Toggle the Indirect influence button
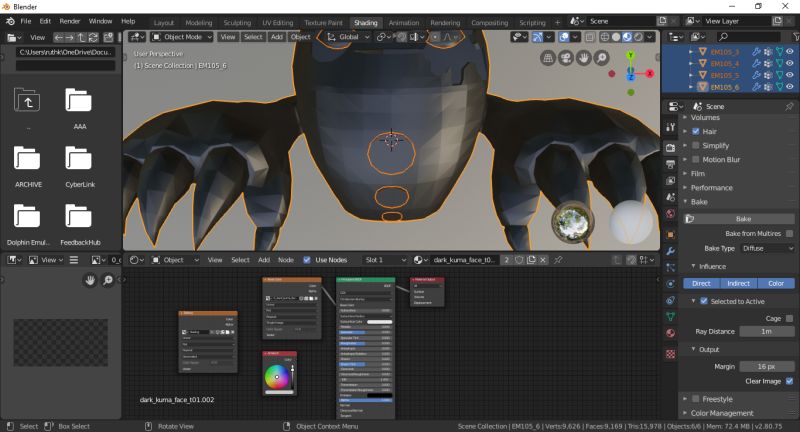Screen dimensions: 800x432 coord(739,284)
